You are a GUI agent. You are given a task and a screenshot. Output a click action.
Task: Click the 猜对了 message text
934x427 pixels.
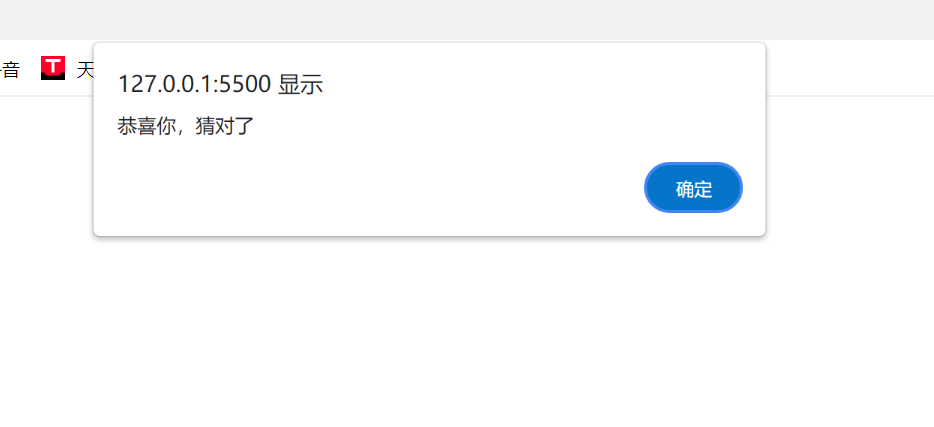[225, 126]
